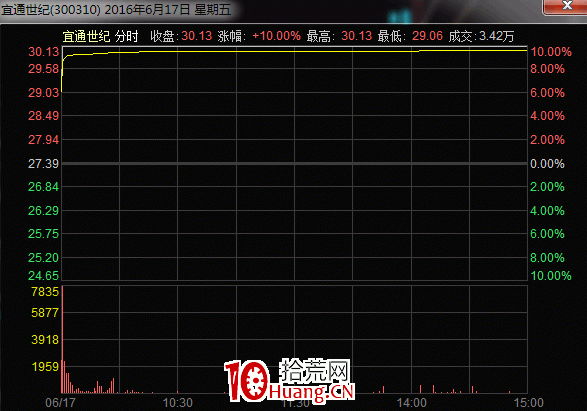This screenshot has width=587, height=411.
Task: Click price axis label 24.65
Action: (44, 276)
